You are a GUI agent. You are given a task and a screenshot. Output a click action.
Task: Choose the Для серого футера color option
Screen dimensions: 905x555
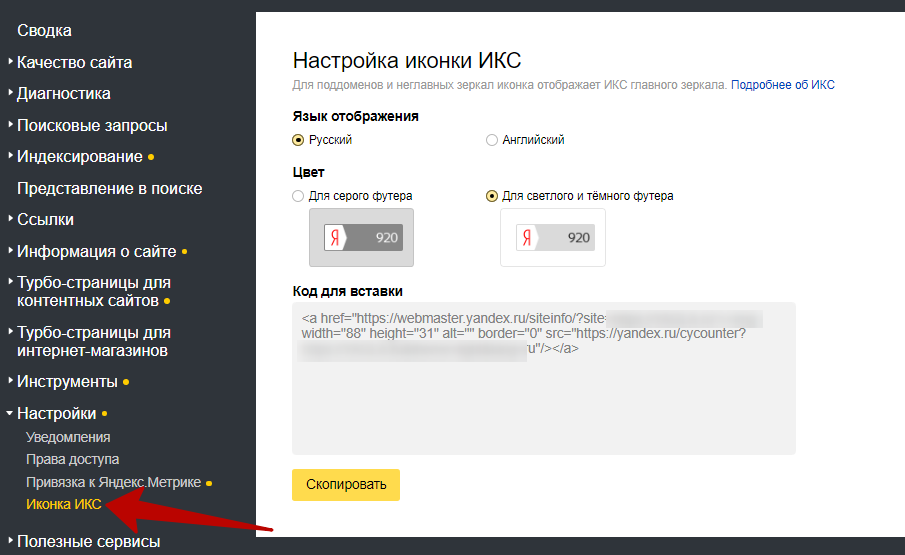pyautogui.click(x=298, y=196)
